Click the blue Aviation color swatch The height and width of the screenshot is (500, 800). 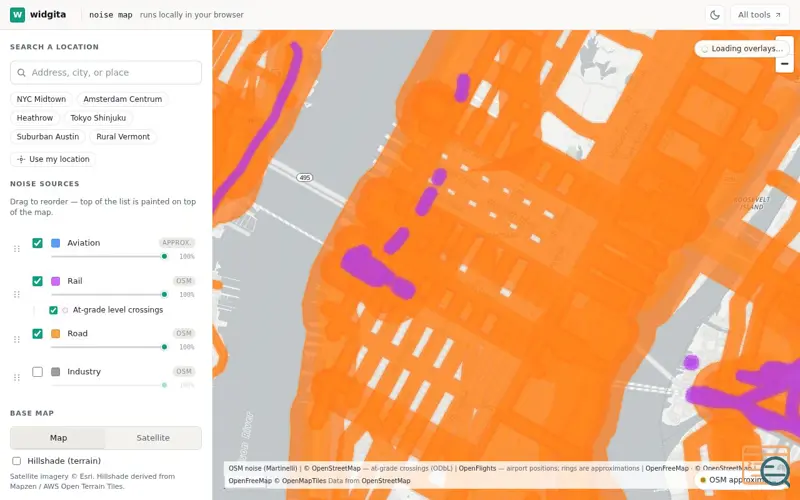[x=56, y=243]
